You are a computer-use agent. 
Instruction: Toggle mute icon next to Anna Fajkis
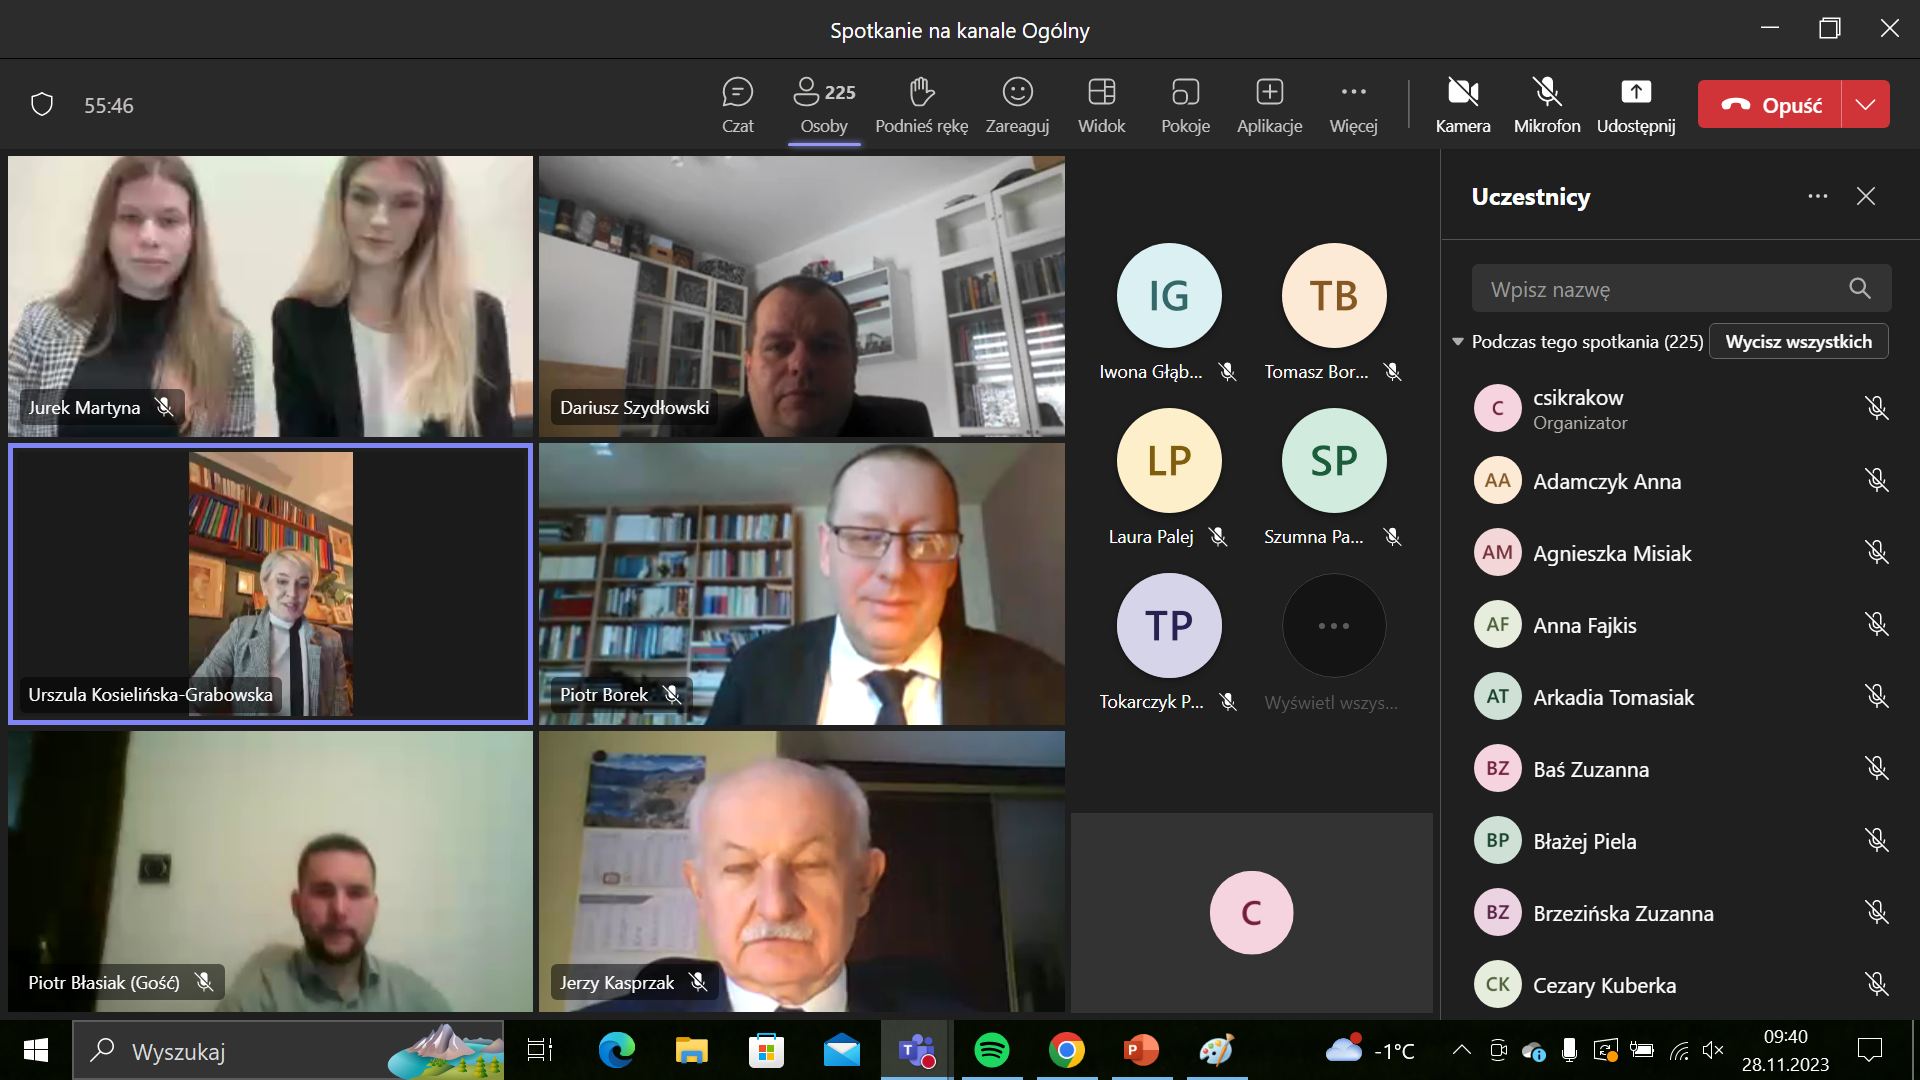pyautogui.click(x=1876, y=625)
